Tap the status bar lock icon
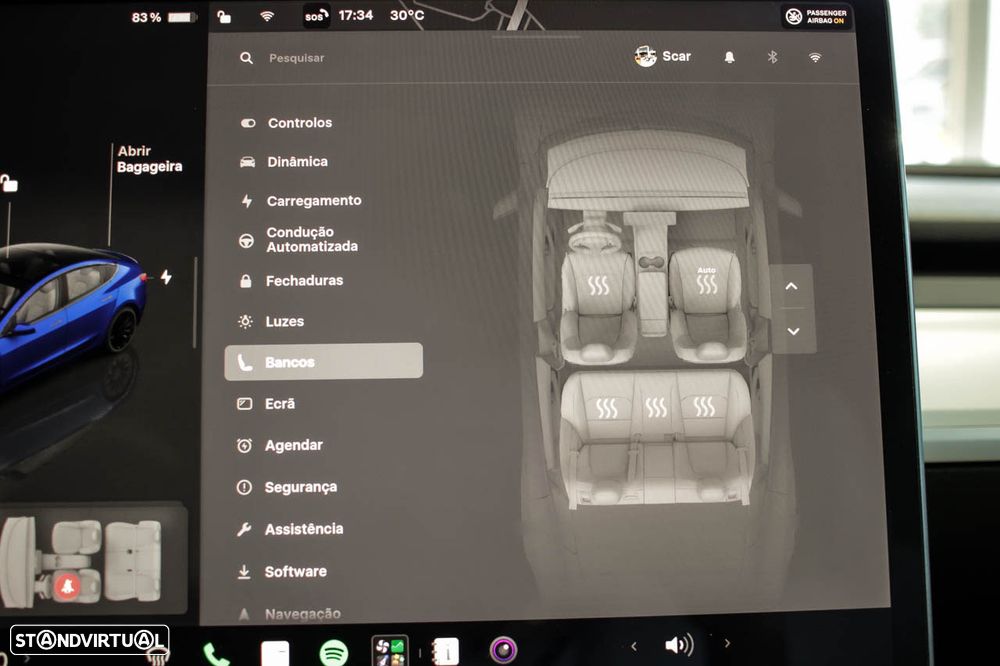 [224, 16]
